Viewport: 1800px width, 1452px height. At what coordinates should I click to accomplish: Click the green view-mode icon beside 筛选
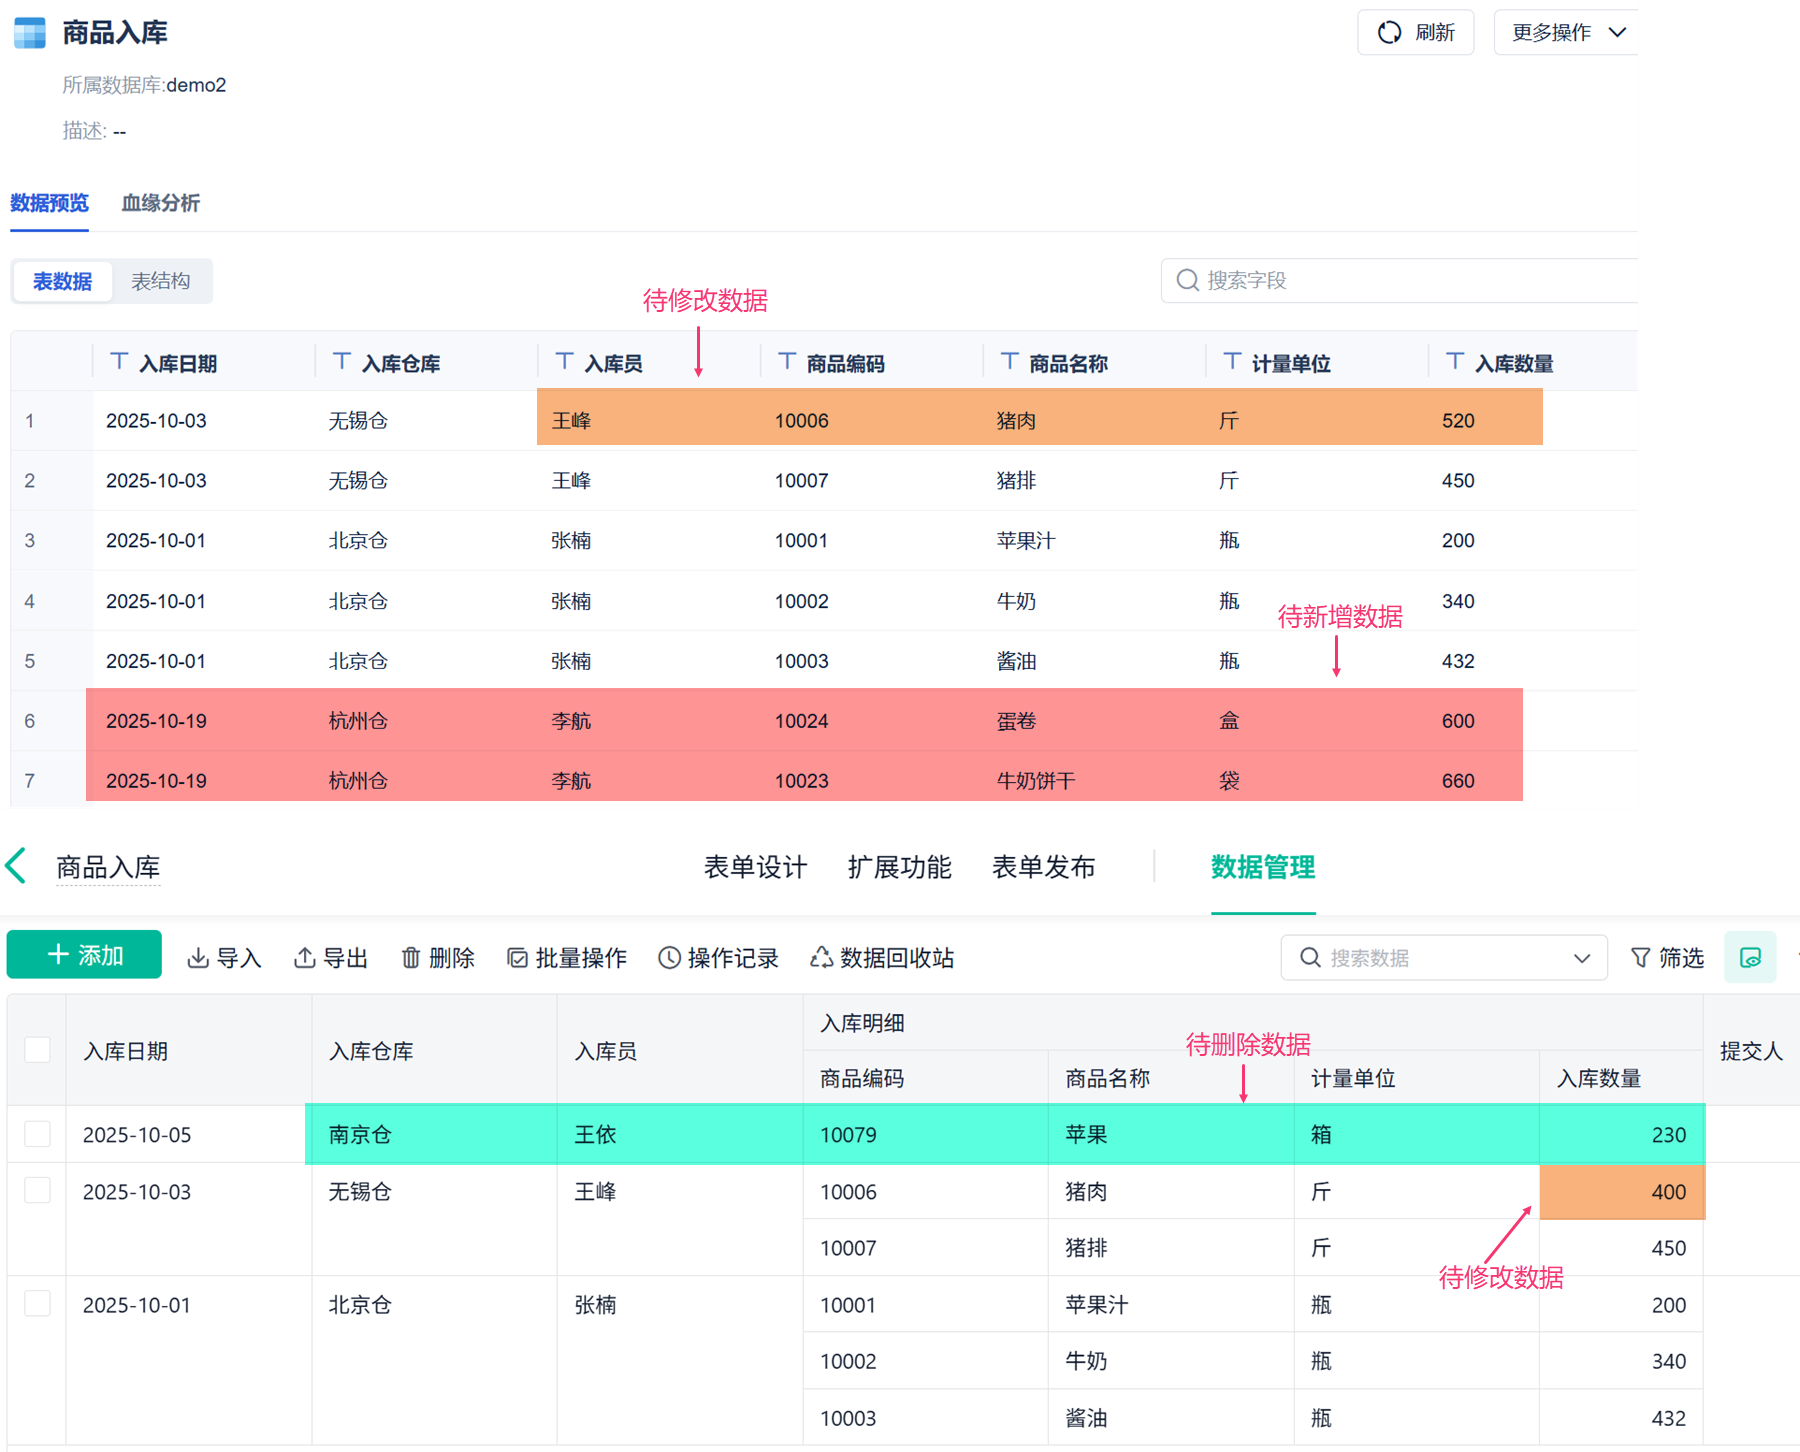click(x=1750, y=958)
